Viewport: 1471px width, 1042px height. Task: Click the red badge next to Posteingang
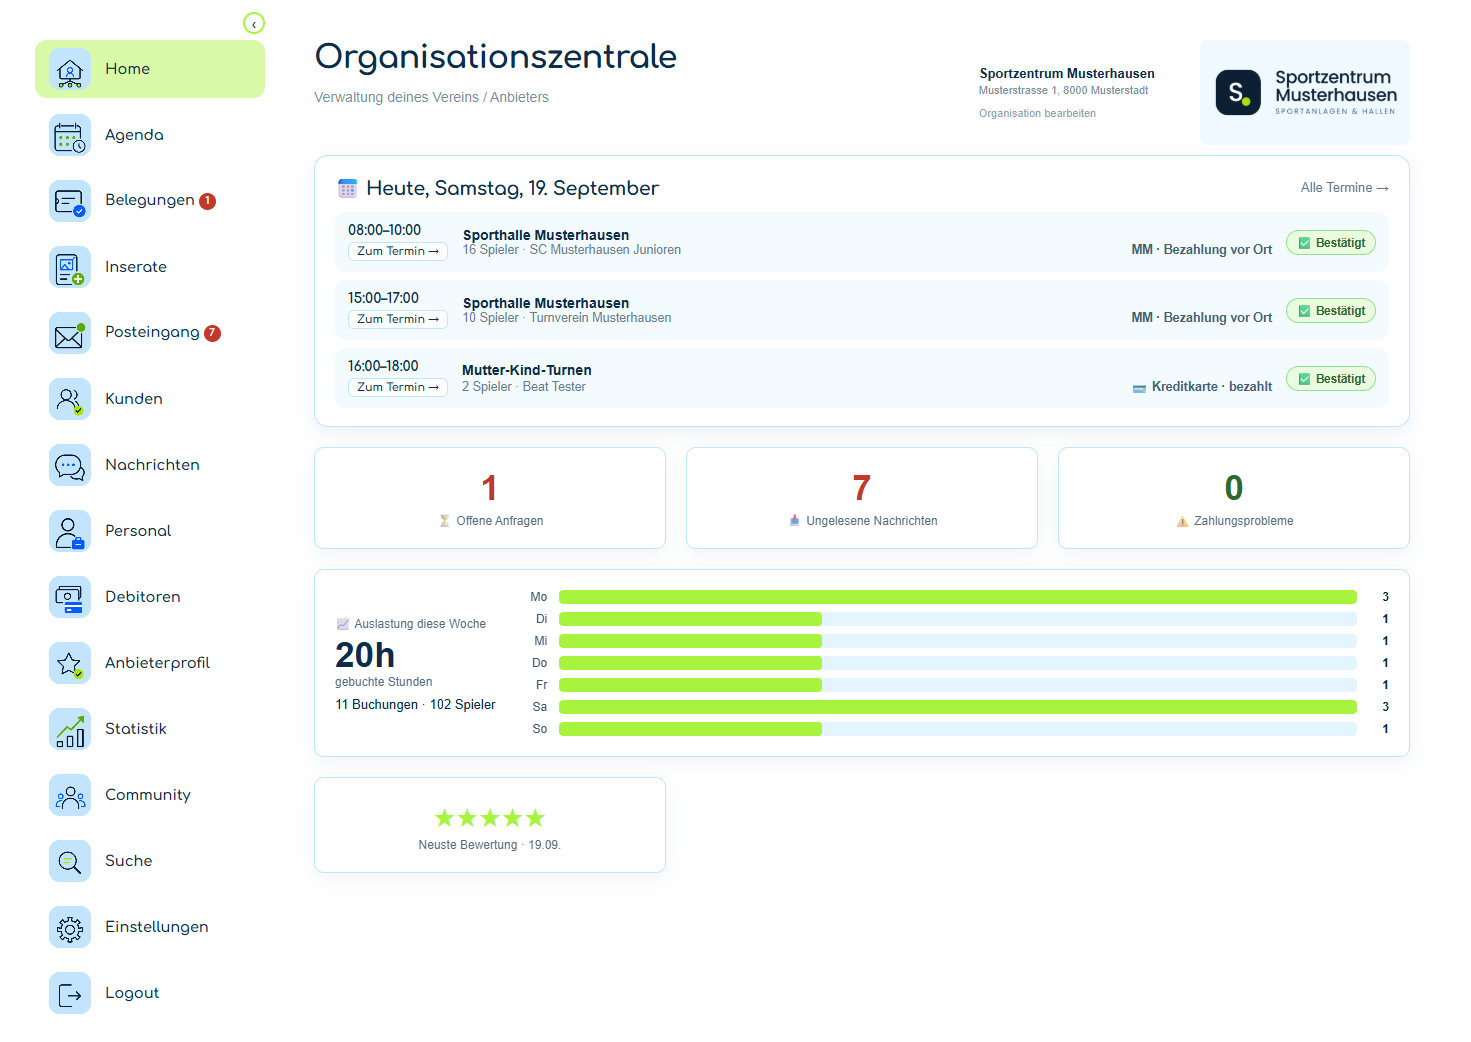click(x=212, y=333)
